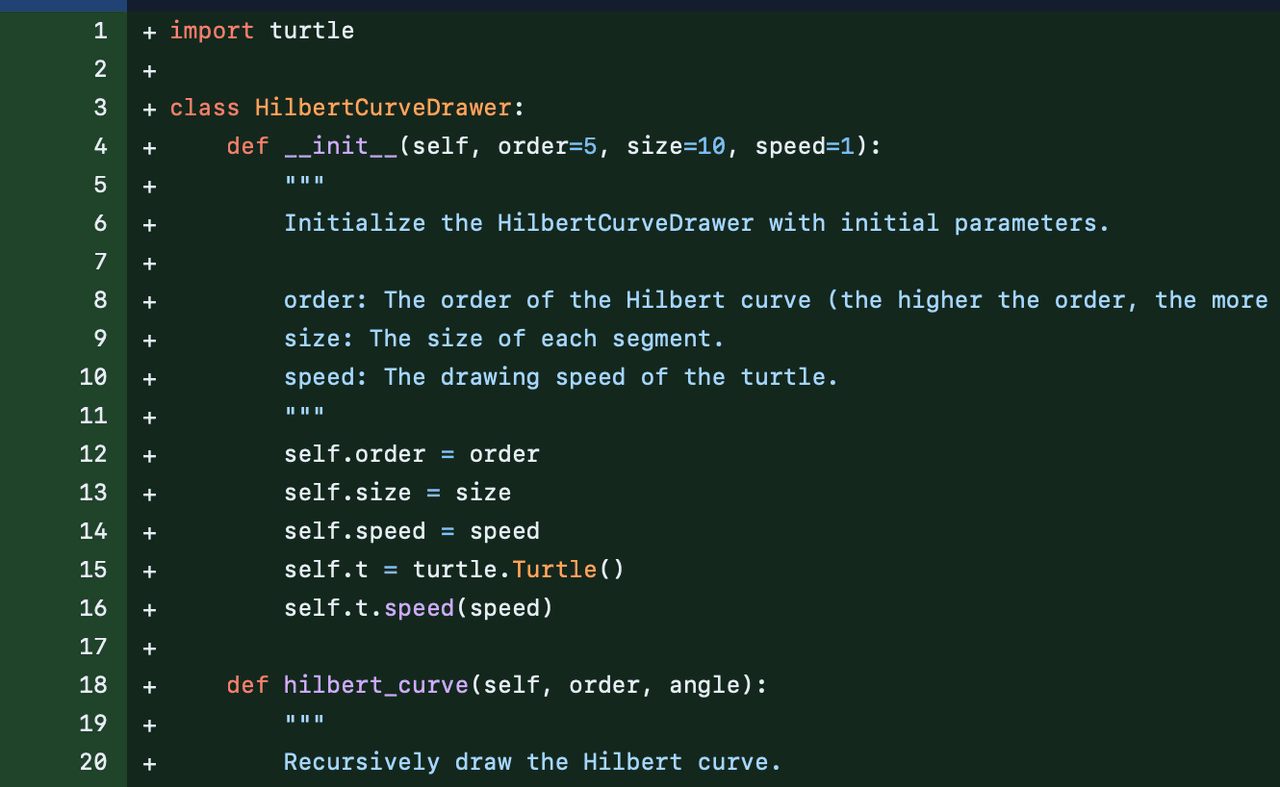
Task: Click the plus marker on line 15
Action: pyautogui.click(x=149, y=570)
